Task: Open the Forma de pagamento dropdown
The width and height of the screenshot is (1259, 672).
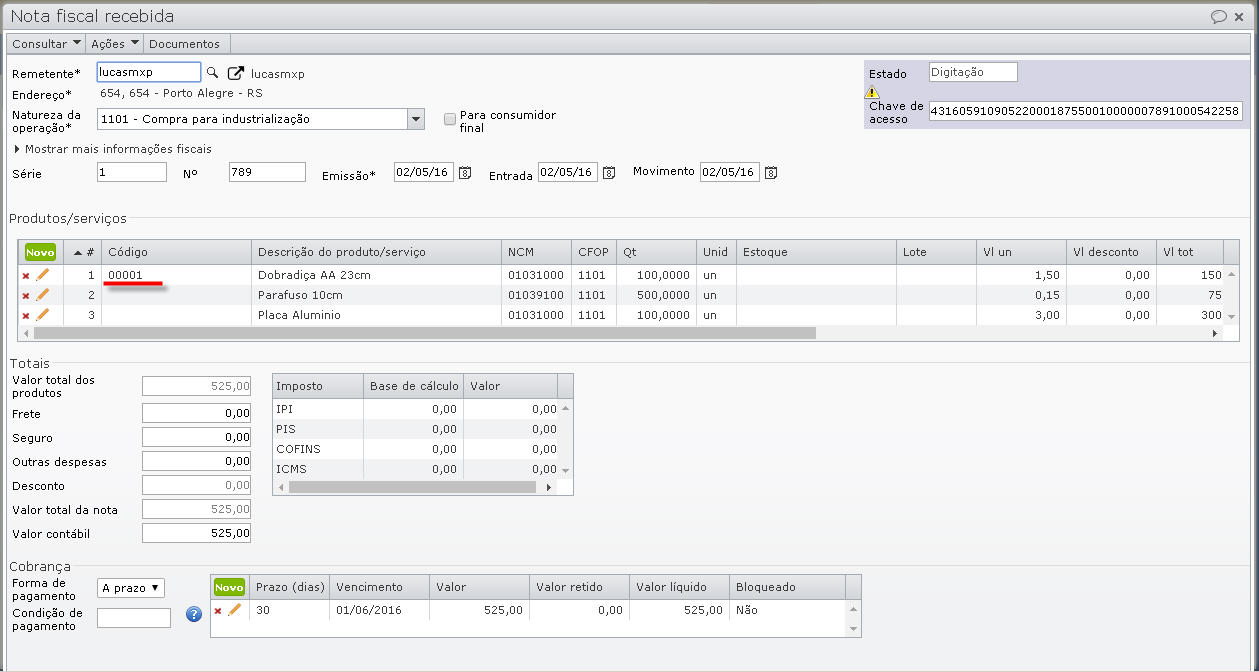Action: coord(131,588)
